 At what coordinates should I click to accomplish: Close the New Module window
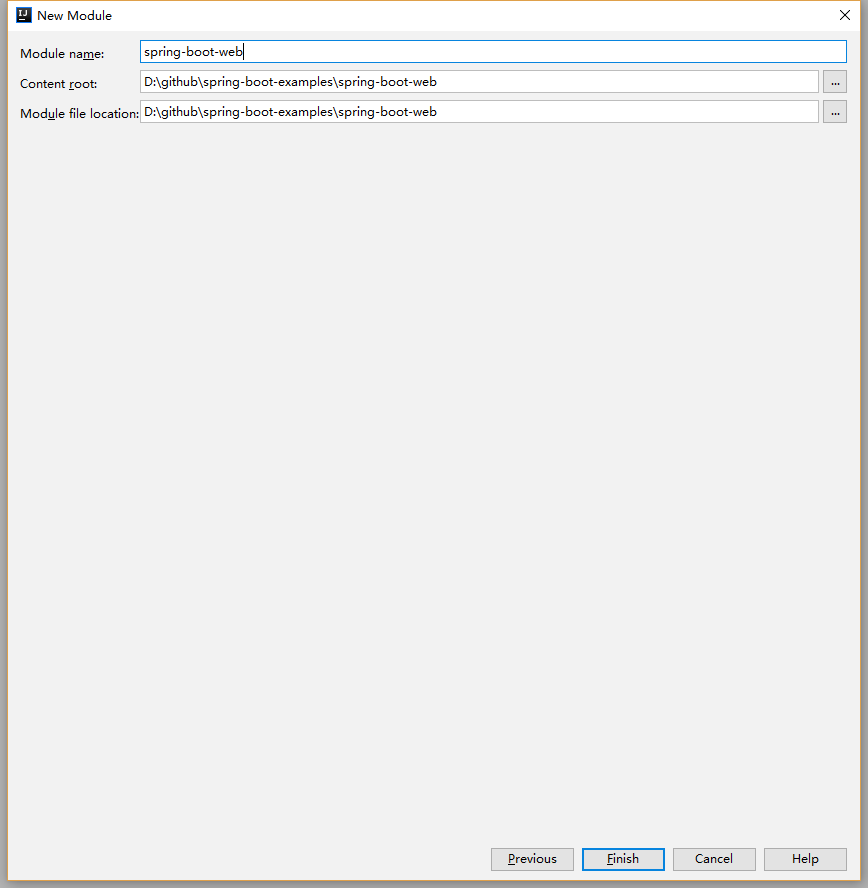tap(845, 15)
